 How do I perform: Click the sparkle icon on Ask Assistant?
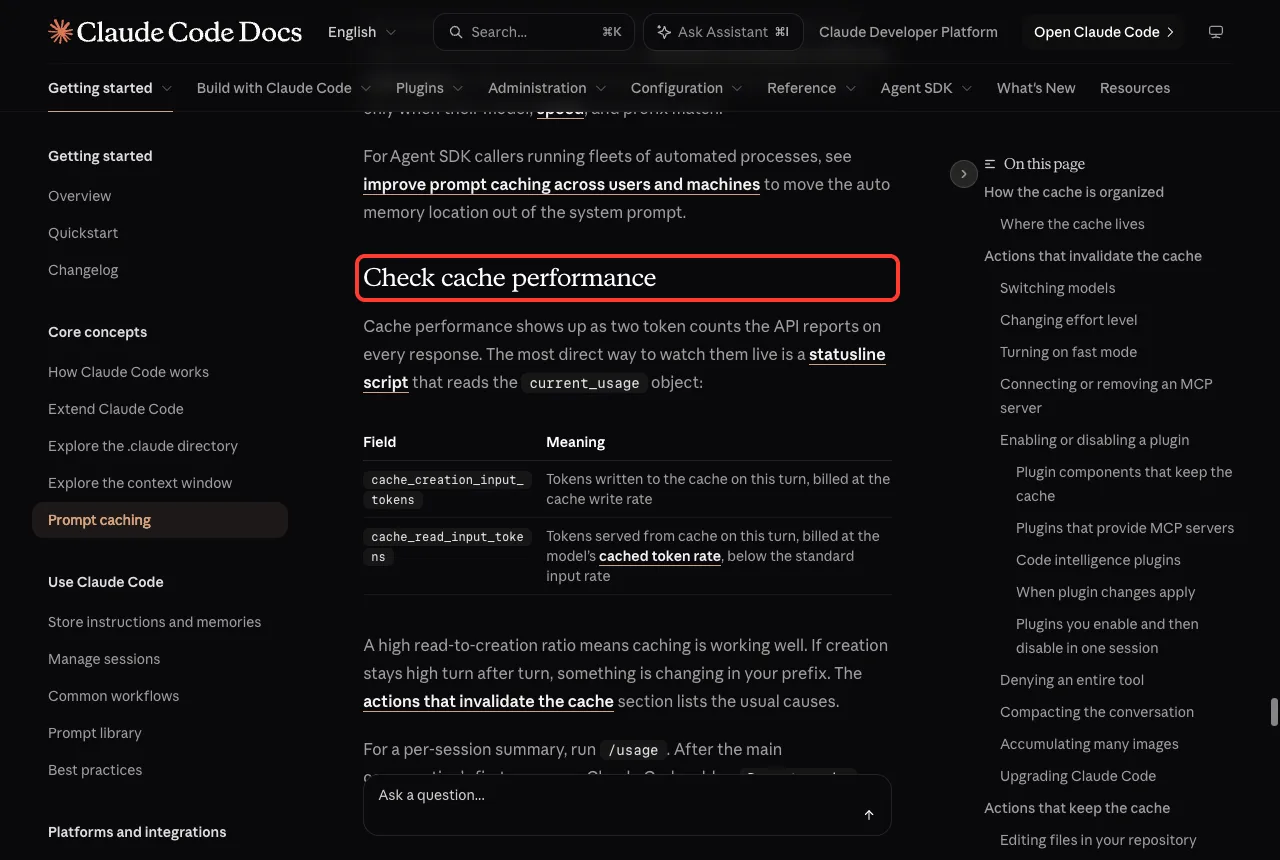(x=664, y=32)
